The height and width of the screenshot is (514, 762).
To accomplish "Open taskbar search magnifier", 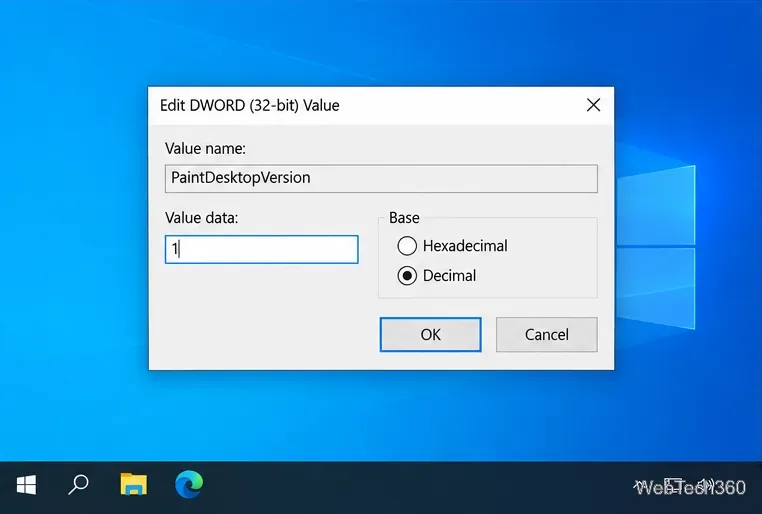I will [x=78, y=484].
